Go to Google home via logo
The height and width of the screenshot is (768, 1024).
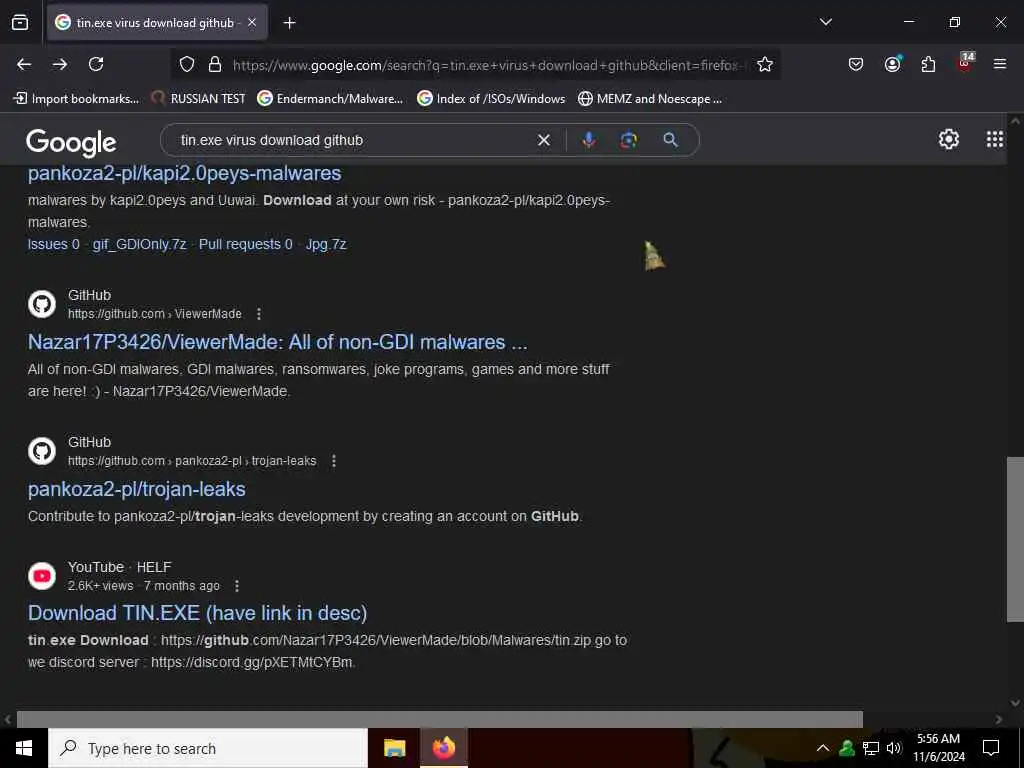point(71,142)
